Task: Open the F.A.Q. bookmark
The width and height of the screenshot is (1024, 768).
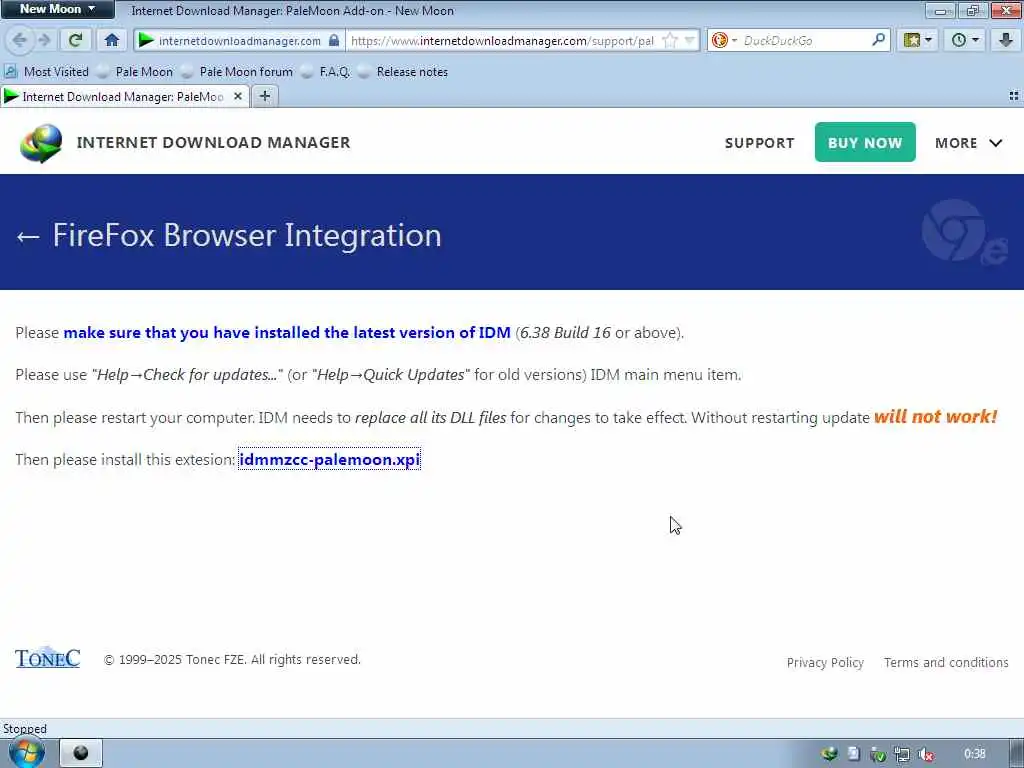Action: point(326,72)
